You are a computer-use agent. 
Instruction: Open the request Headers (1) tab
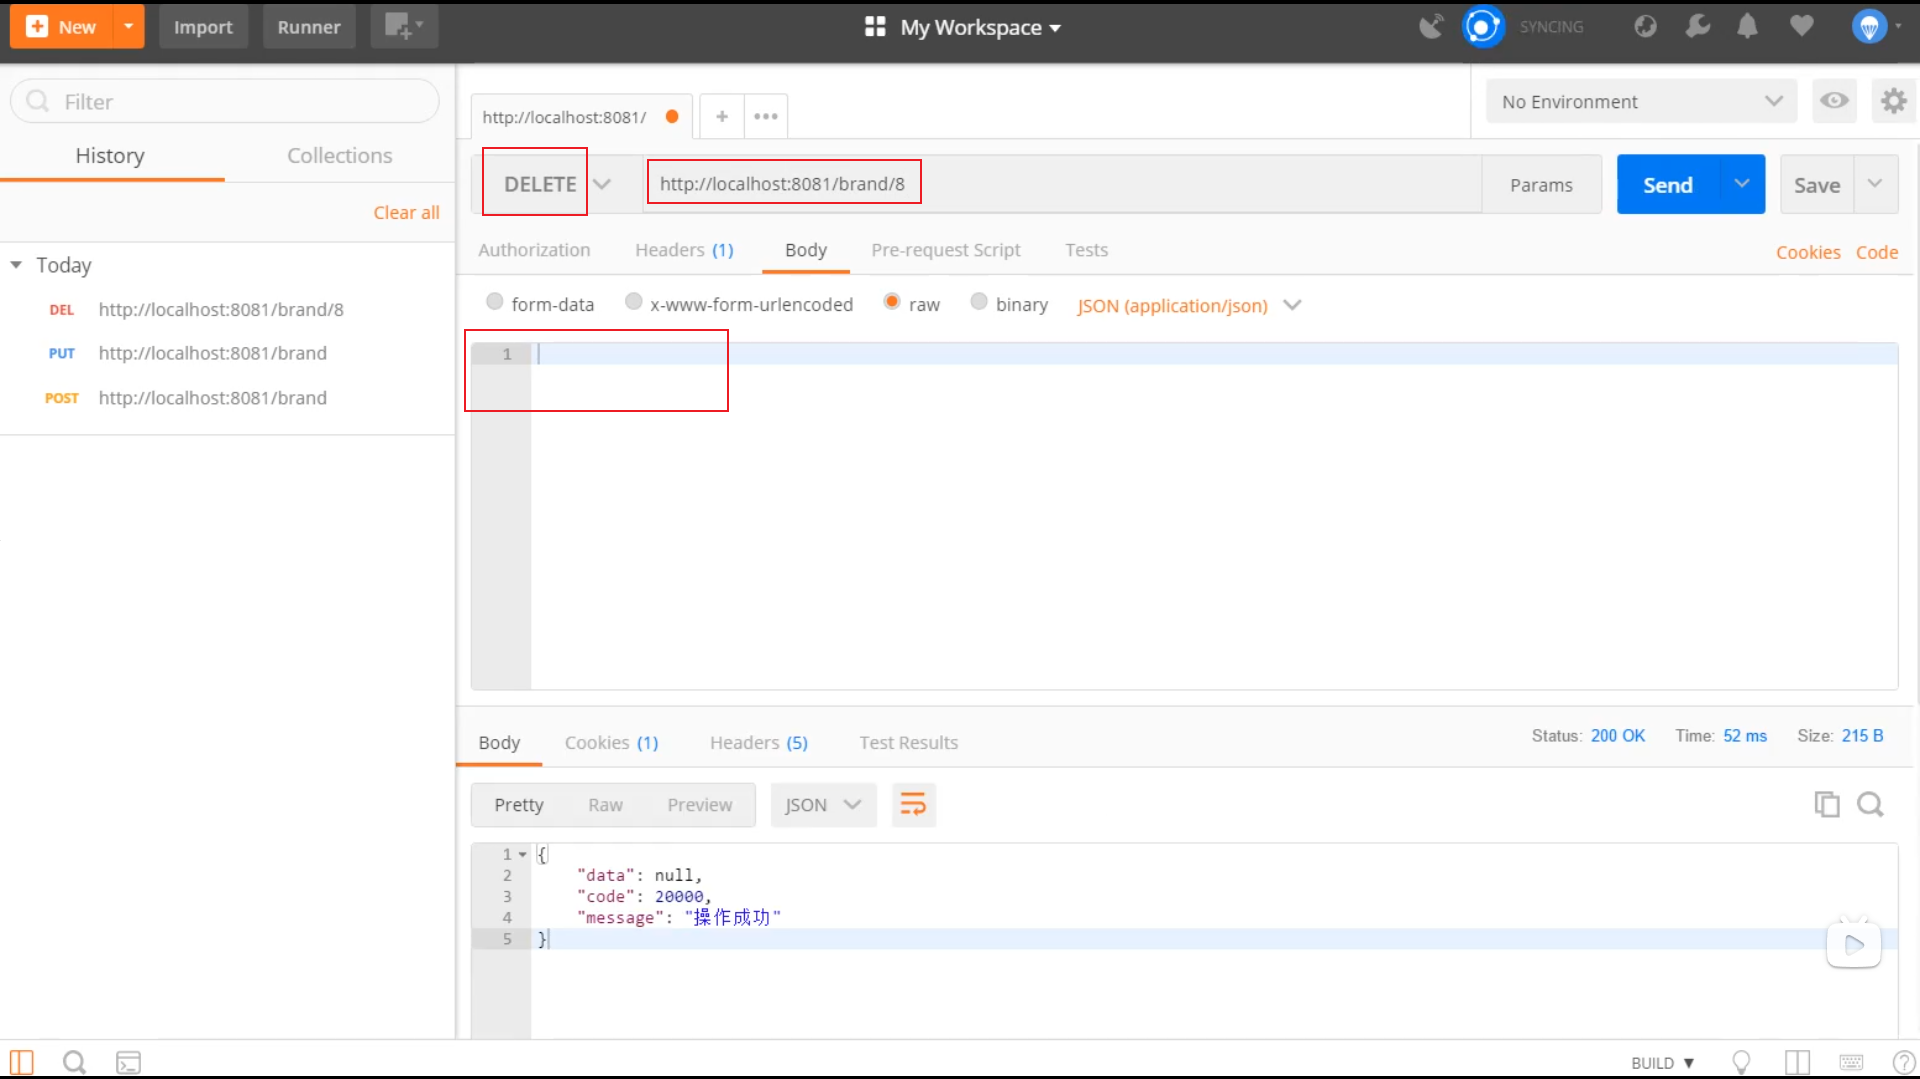684,250
